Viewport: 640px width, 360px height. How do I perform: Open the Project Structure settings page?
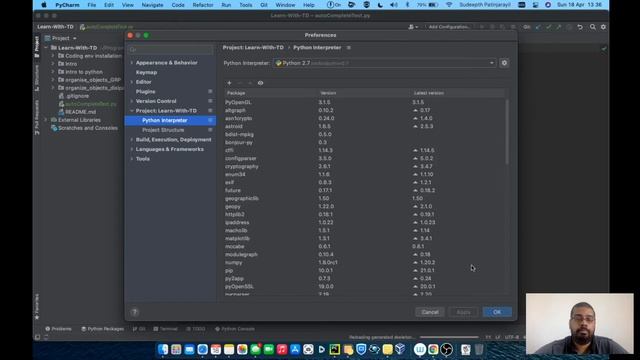click(163, 130)
